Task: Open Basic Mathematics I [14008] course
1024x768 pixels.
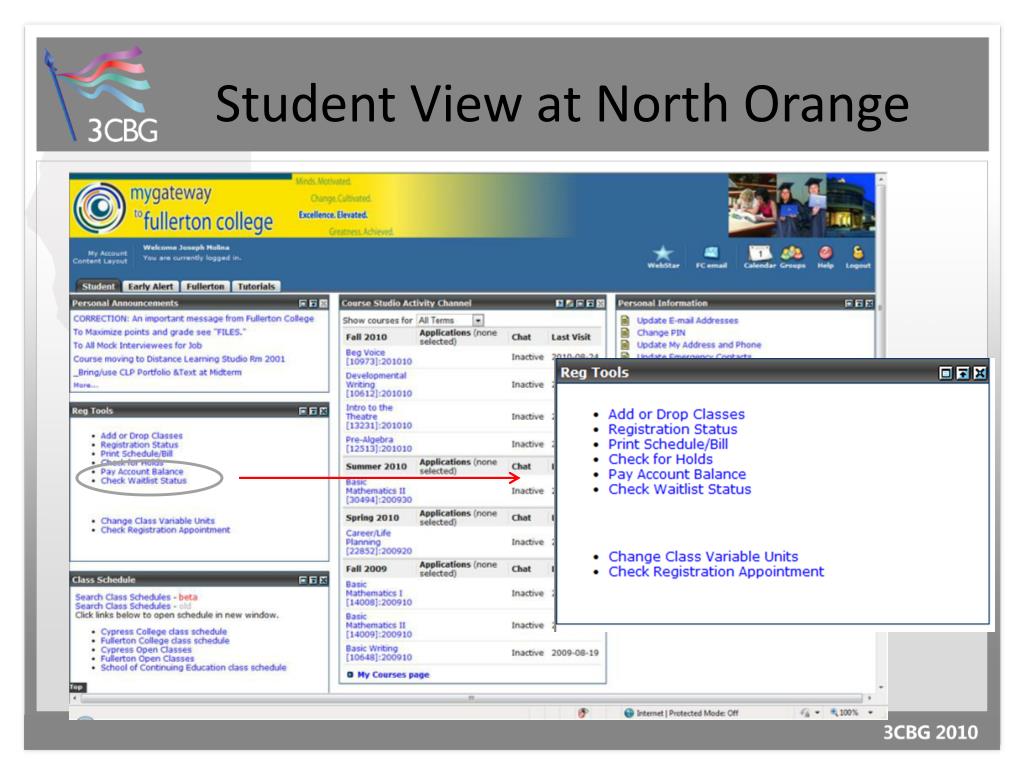Action: [379, 593]
